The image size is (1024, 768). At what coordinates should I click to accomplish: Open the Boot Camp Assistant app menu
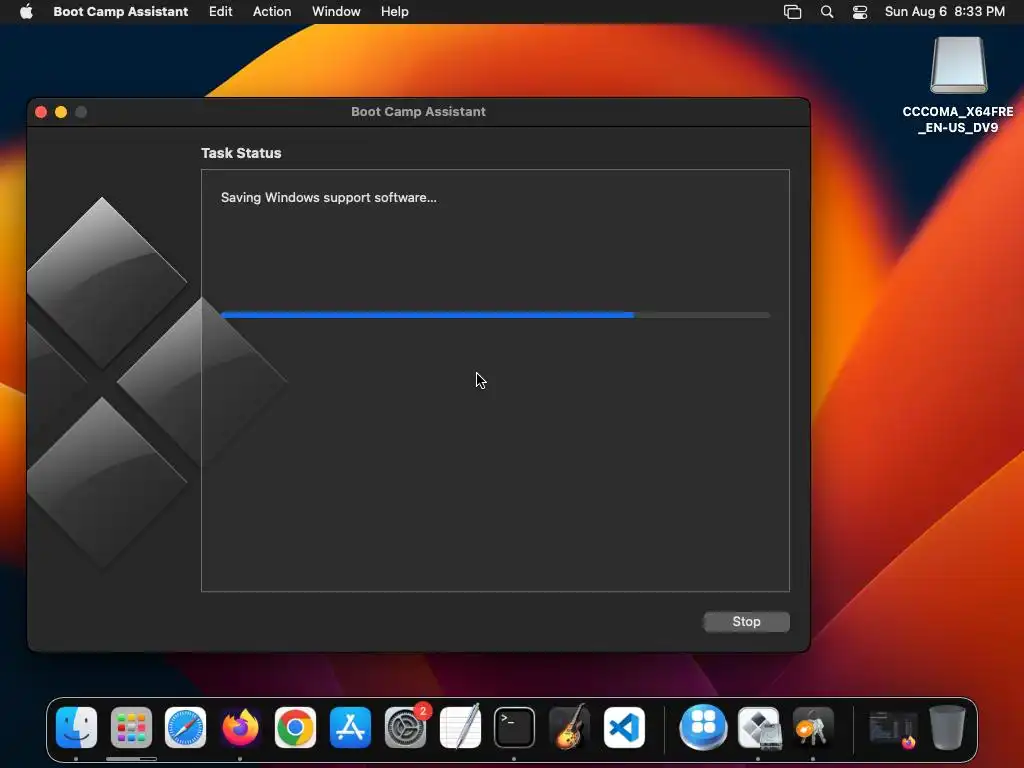120,12
